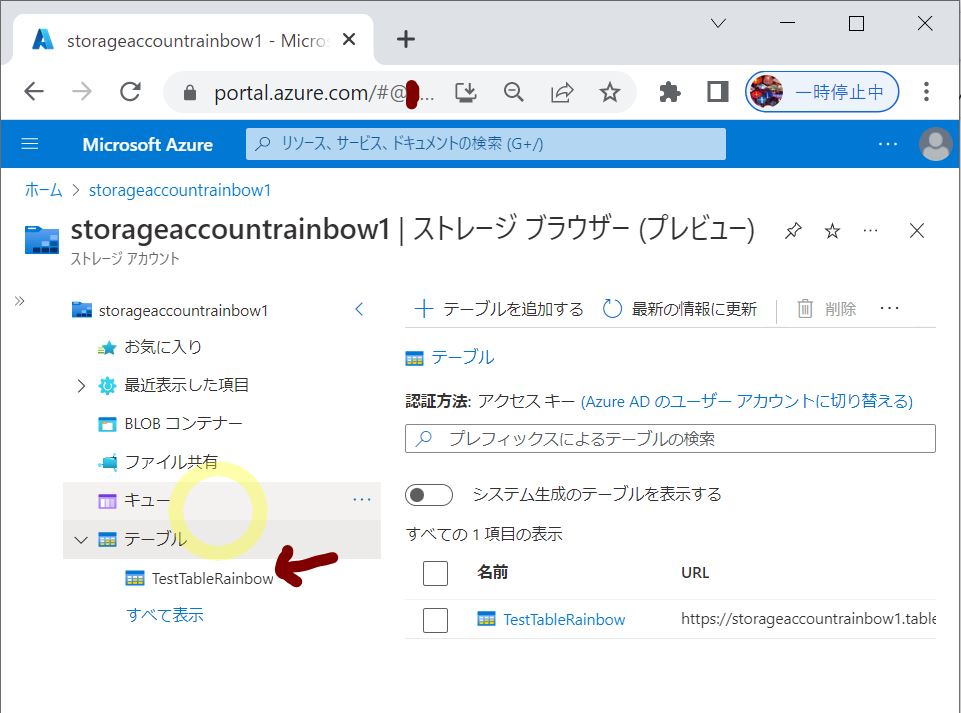Collapse the テーブル tree node
961x713 pixels.
(81, 540)
